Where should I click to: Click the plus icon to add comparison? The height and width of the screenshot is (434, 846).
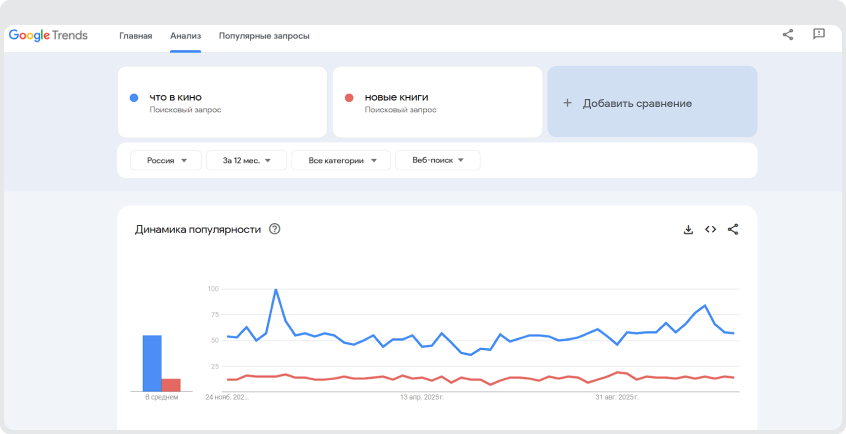tap(567, 103)
